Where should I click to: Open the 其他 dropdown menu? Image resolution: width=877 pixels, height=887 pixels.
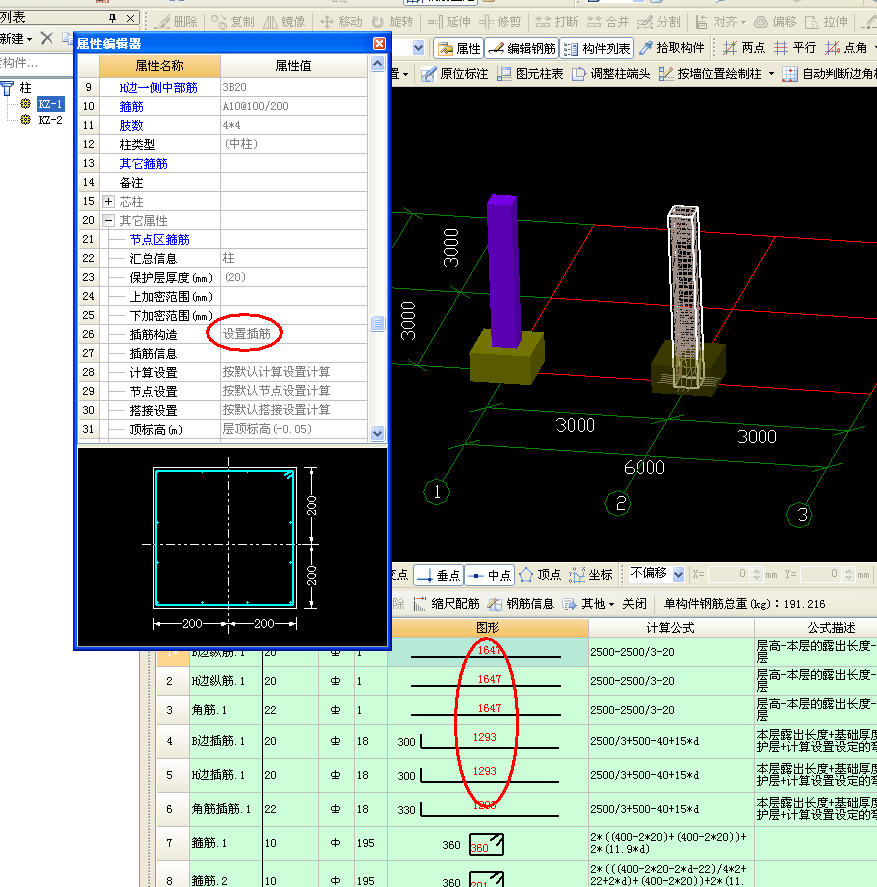click(x=585, y=604)
